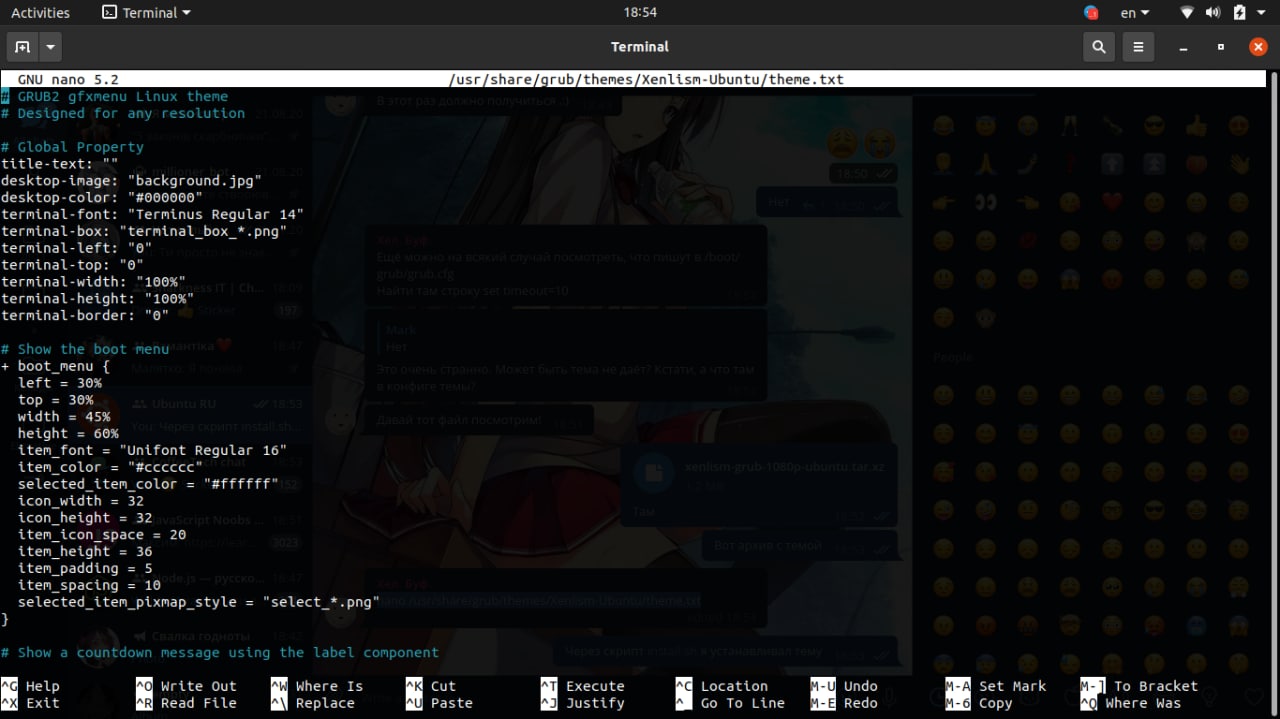1280x719 pixels.
Task: Close the Terminal window
Action: [x=1258, y=47]
